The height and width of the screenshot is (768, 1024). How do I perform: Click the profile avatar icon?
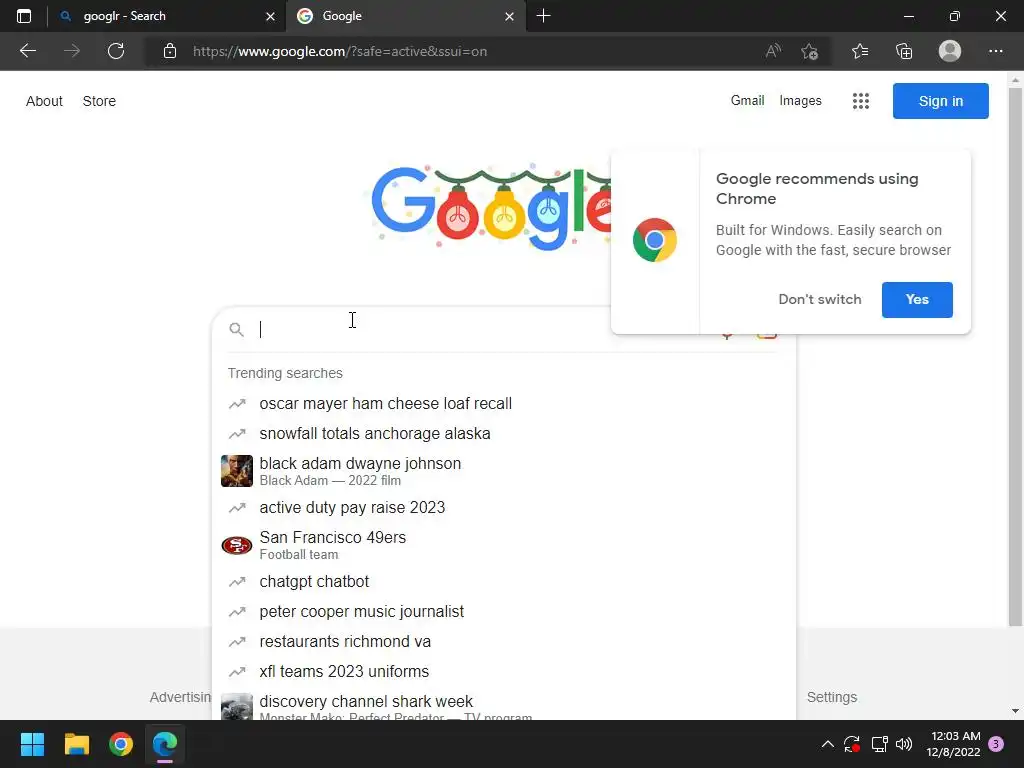tap(950, 51)
